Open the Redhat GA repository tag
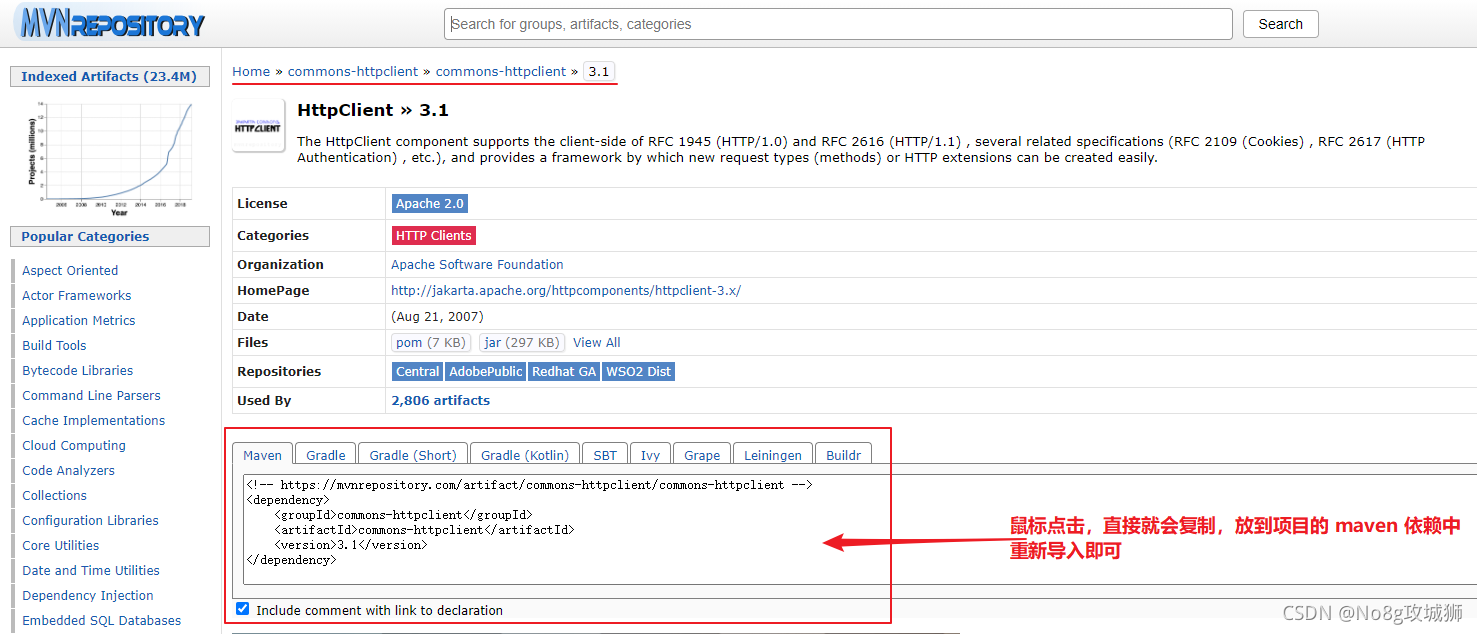The image size is (1477, 634). 564,371
